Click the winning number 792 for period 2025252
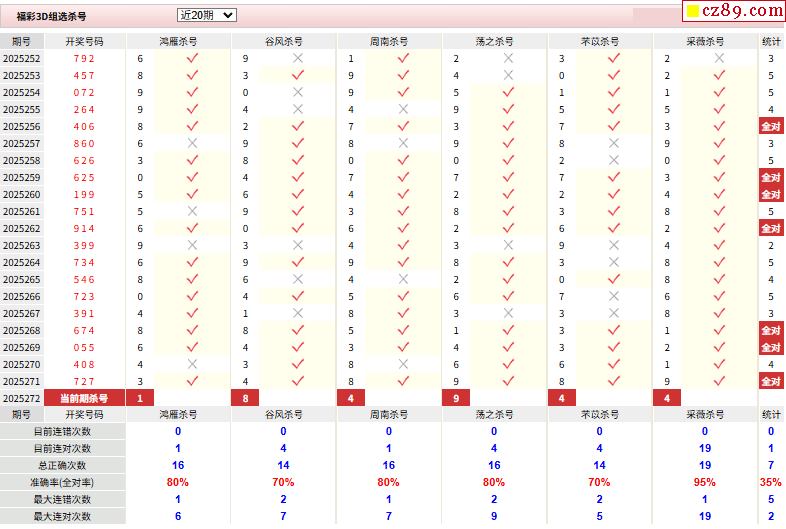Viewport: 786px width, 529px height. pos(84,59)
